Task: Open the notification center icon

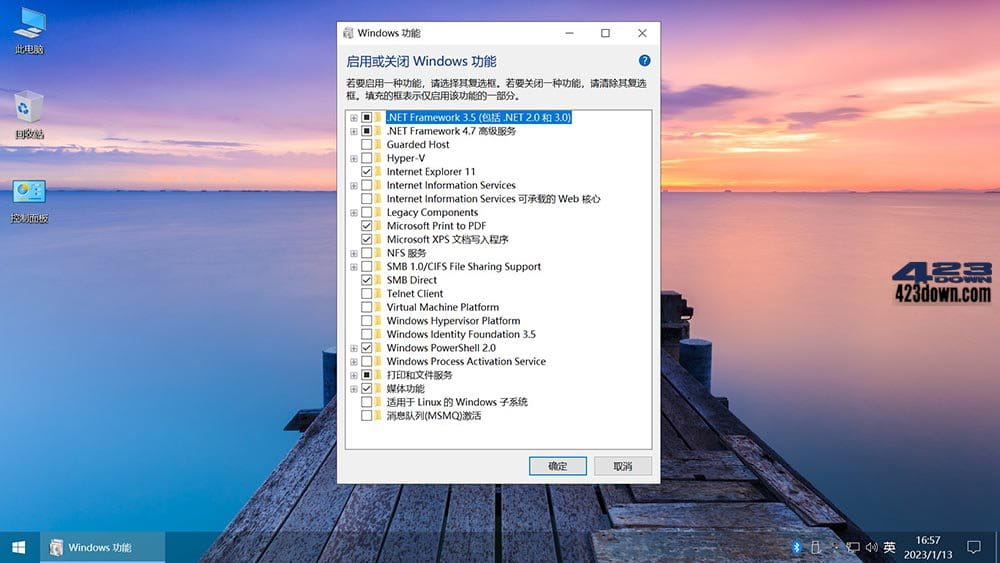Action: coord(973,547)
